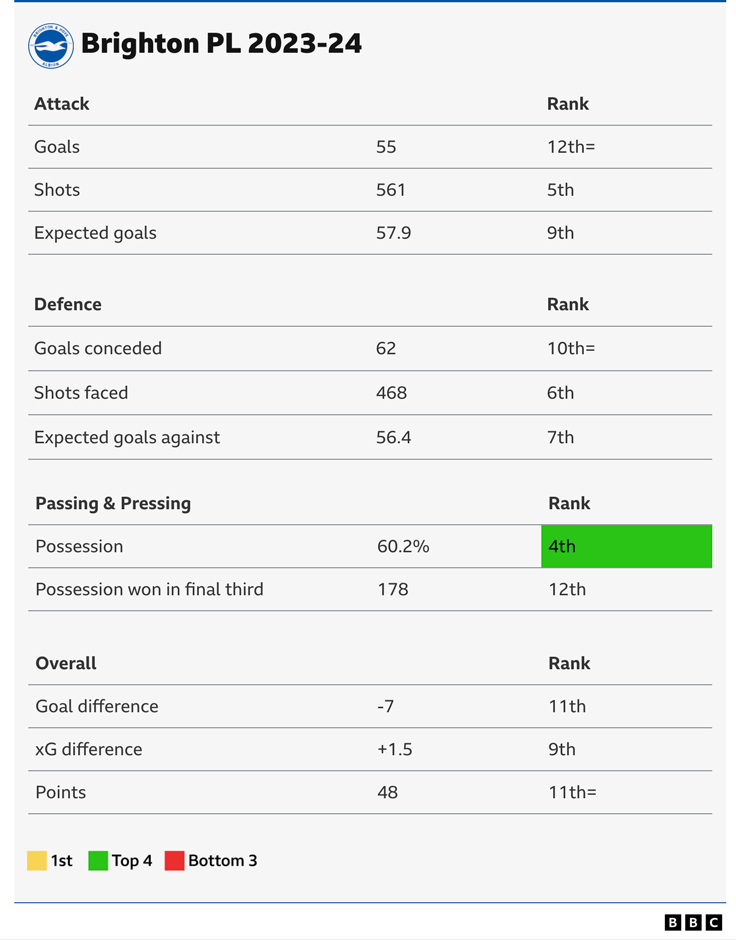Click the Goals conceded row label

coord(98,348)
